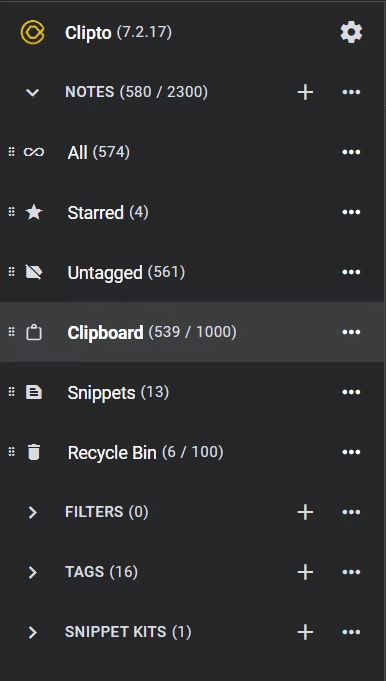This screenshot has height=681, width=386.
Task: Click the Starred star icon
Action: (x=34, y=212)
